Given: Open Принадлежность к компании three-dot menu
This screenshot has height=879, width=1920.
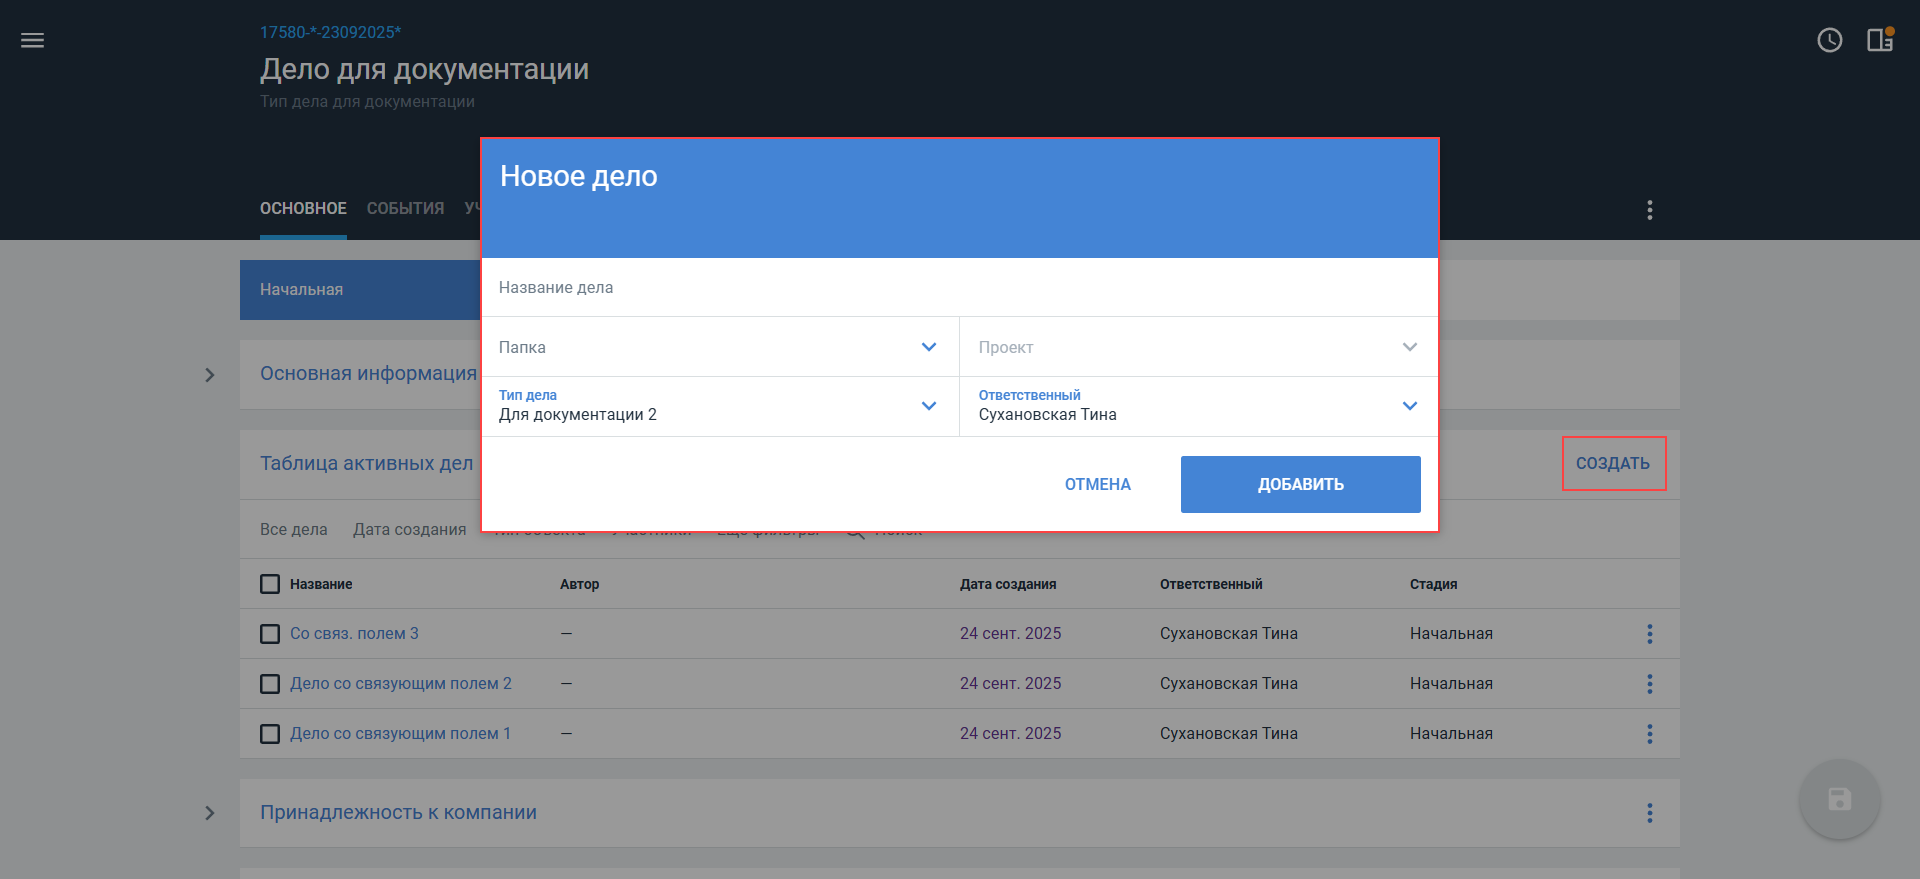Looking at the screenshot, I should coord(1649,813).
